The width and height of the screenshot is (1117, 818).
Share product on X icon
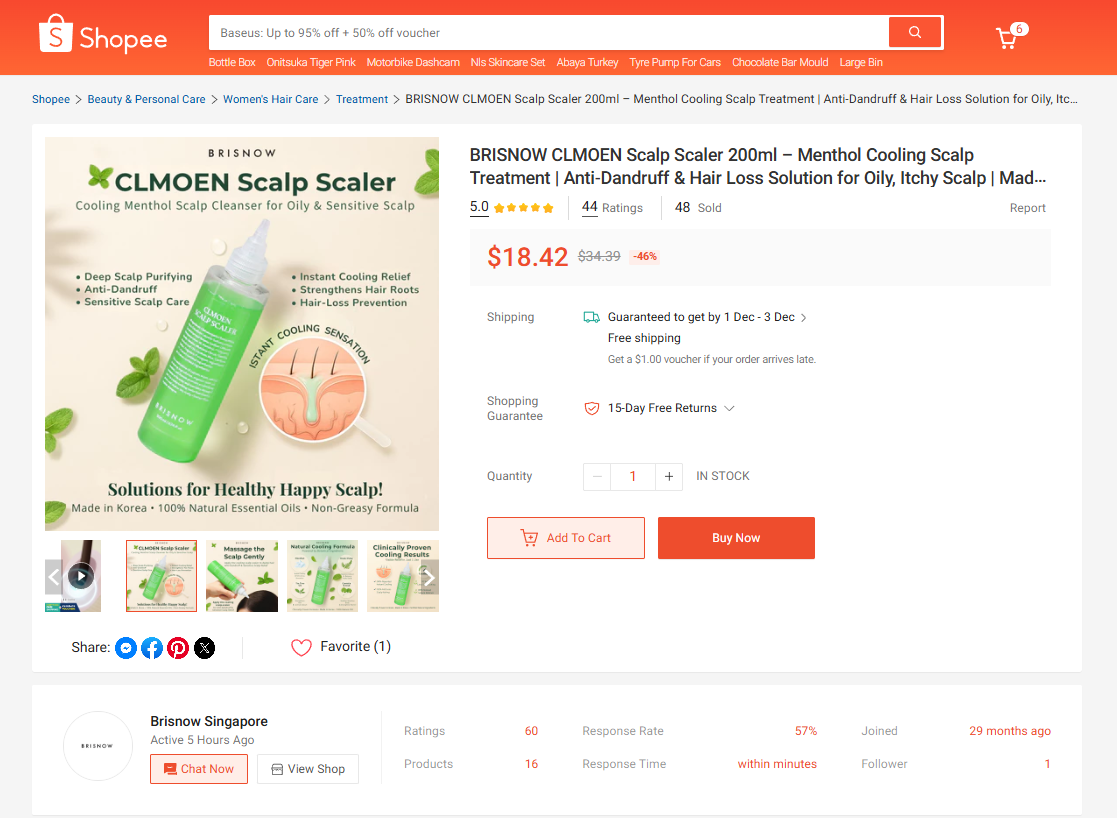pos(204,648)
